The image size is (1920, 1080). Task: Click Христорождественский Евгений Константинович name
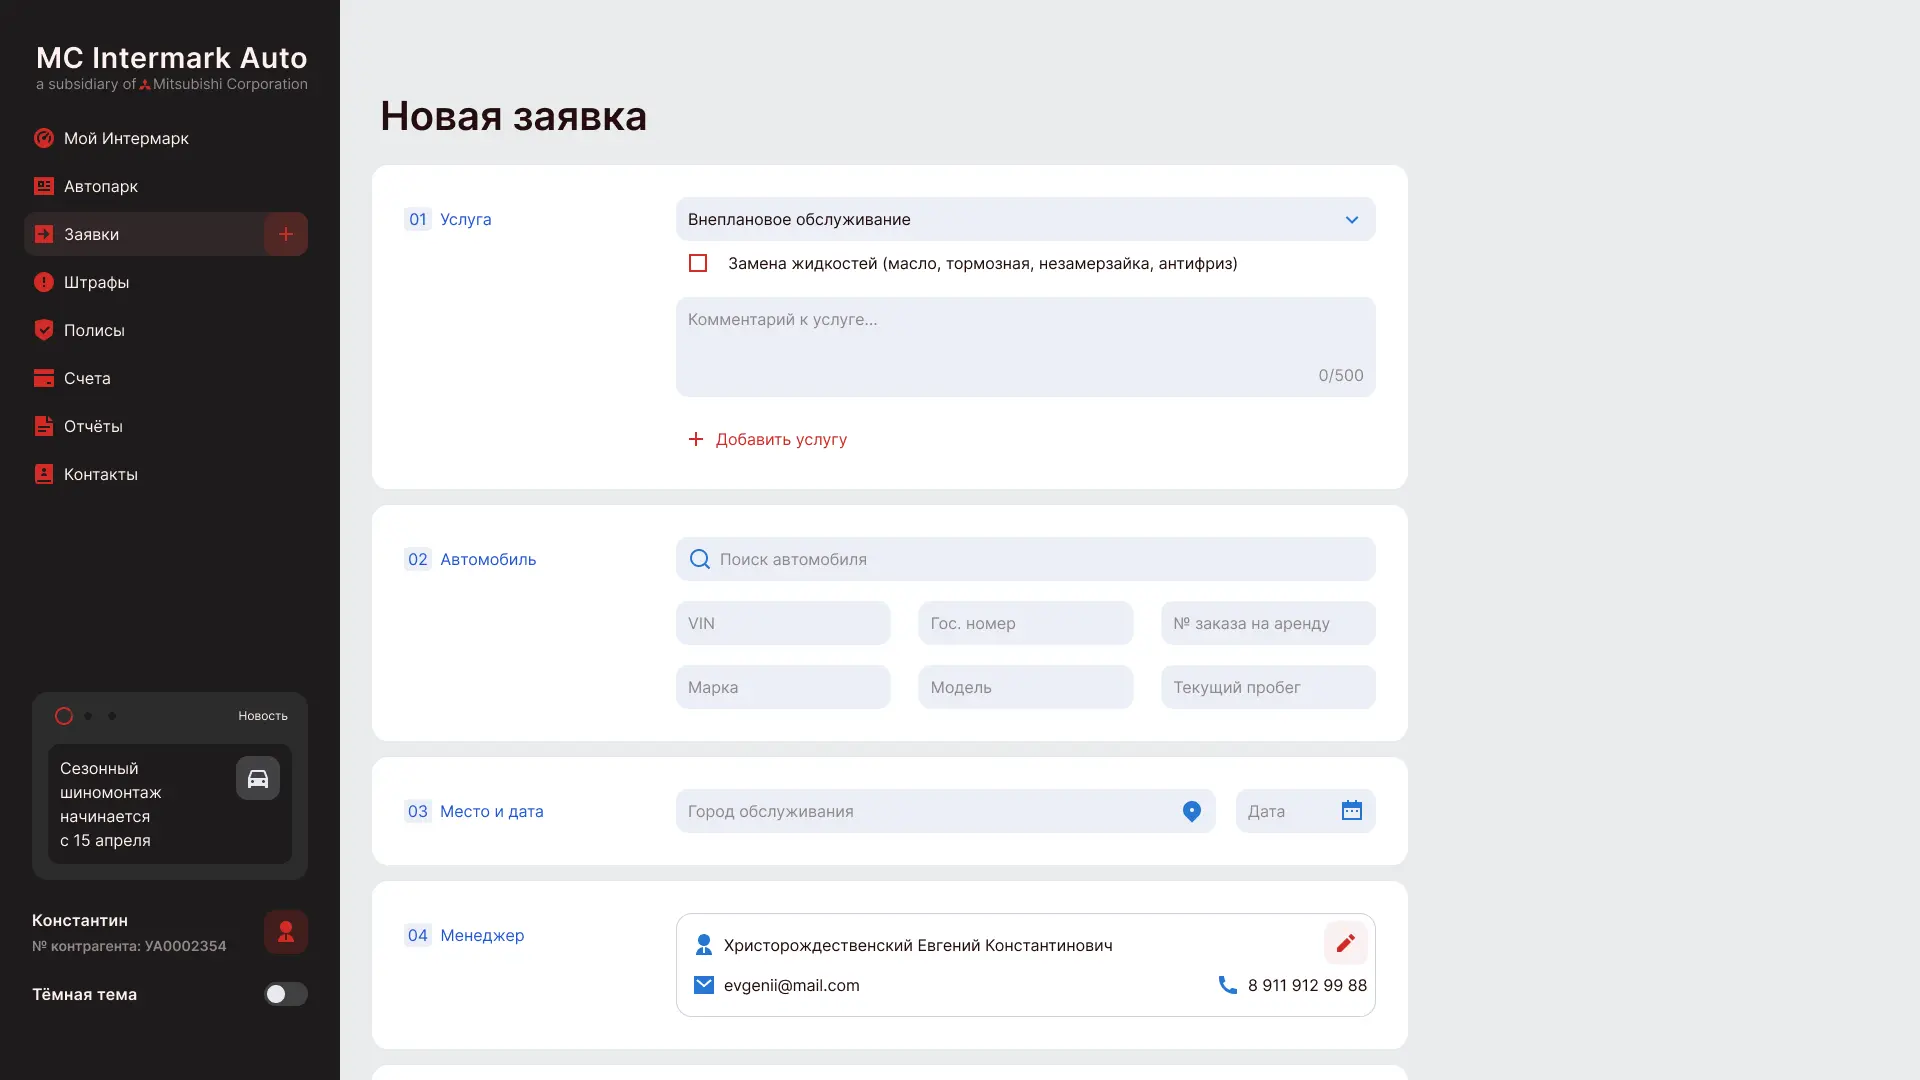918,945
